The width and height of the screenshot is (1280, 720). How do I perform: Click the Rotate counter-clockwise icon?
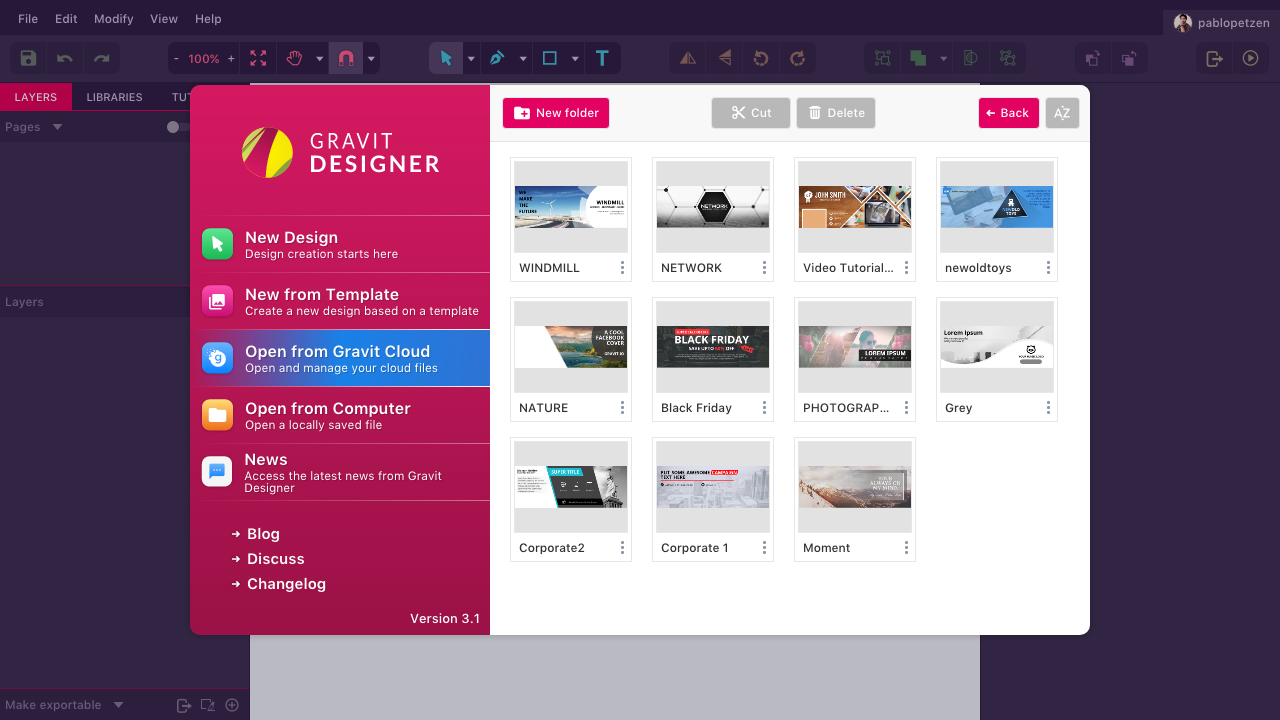coord(761,59)
